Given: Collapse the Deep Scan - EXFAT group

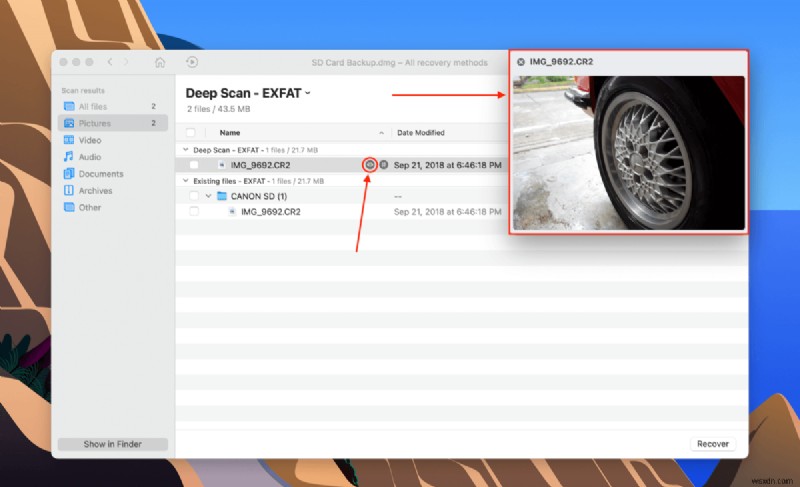Looking at the screenshot, I should click(x=186, y=149).
